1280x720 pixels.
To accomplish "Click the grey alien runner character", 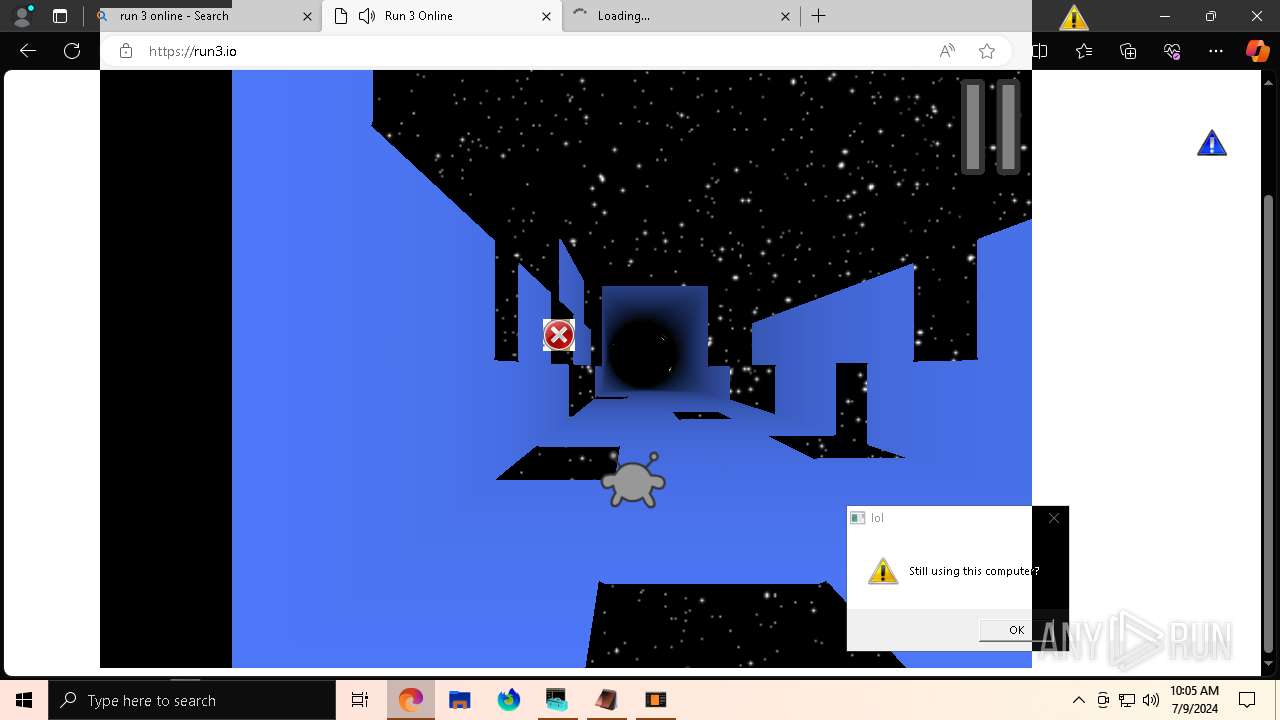I will (633, 480).
